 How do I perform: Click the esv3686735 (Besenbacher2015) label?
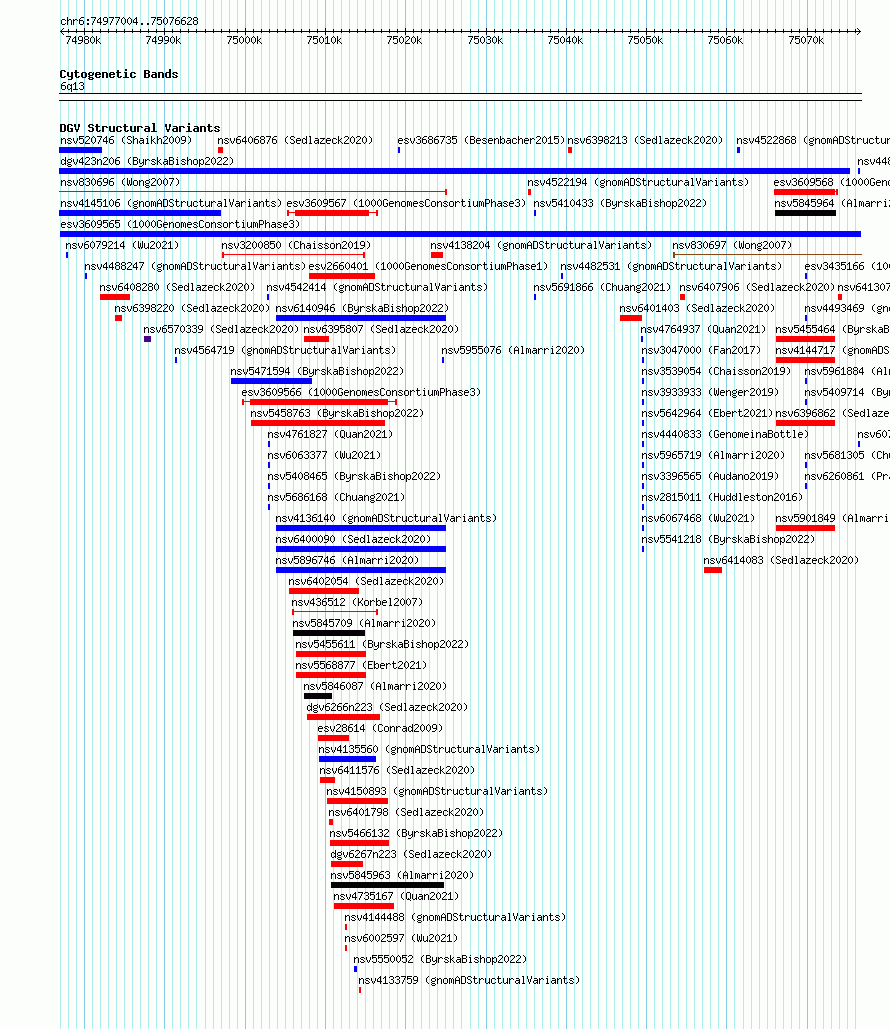481,140
